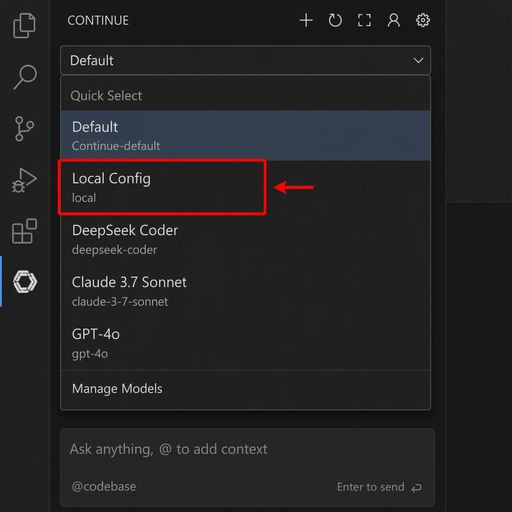The width and height of the screenshot is (512, 512).
Task: Open the Source Control branch icon
Action: [x=24, y=129]
